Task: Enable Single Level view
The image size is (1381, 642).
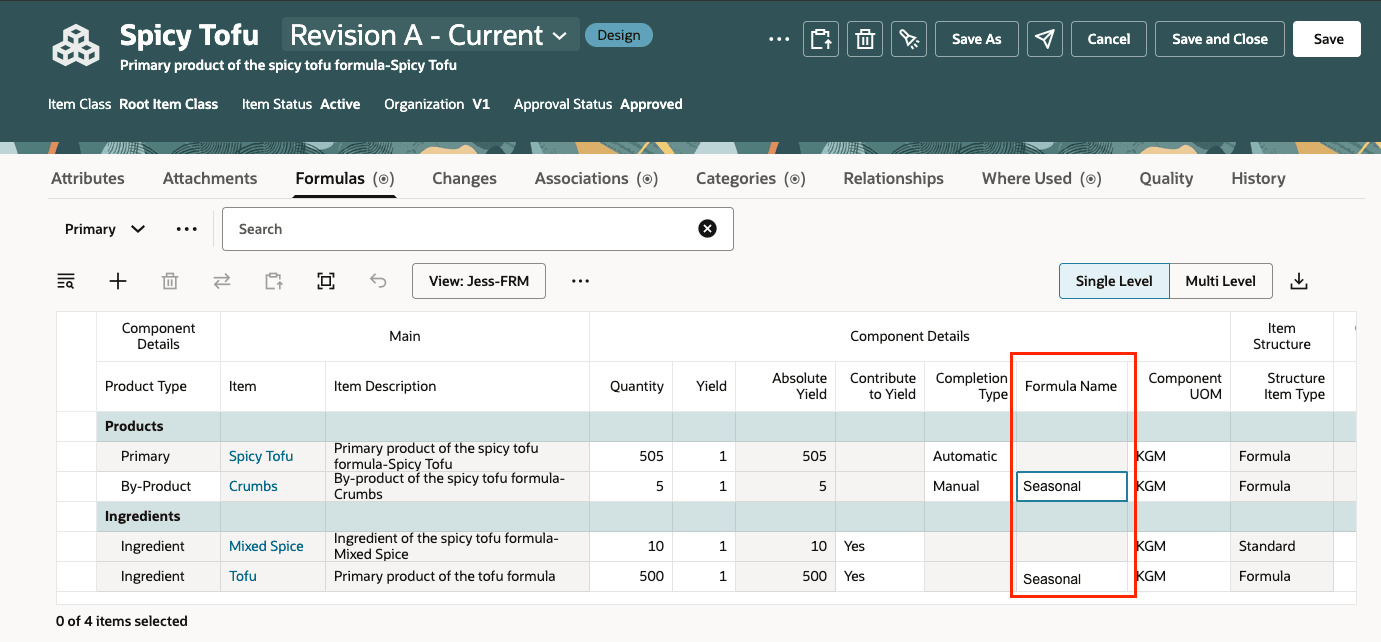Action: coord(1113,281)
